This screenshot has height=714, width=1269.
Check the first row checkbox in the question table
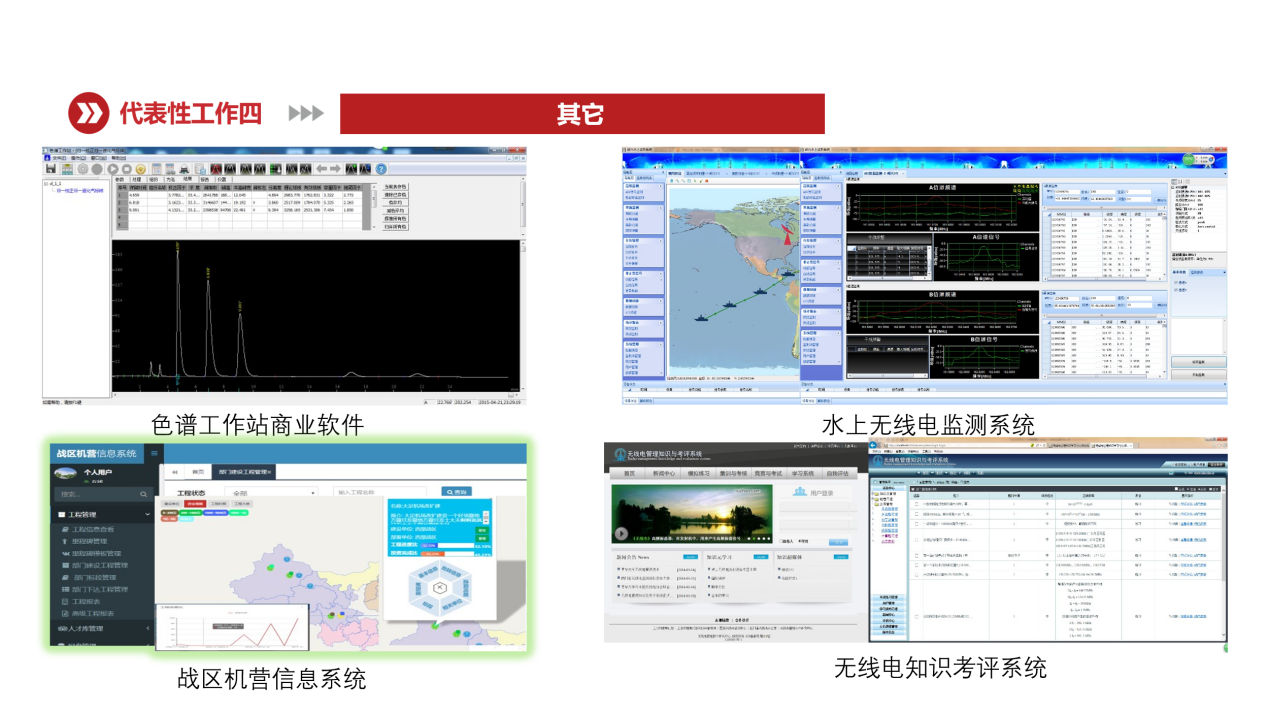pyautogui.click(x=916, y=505)
